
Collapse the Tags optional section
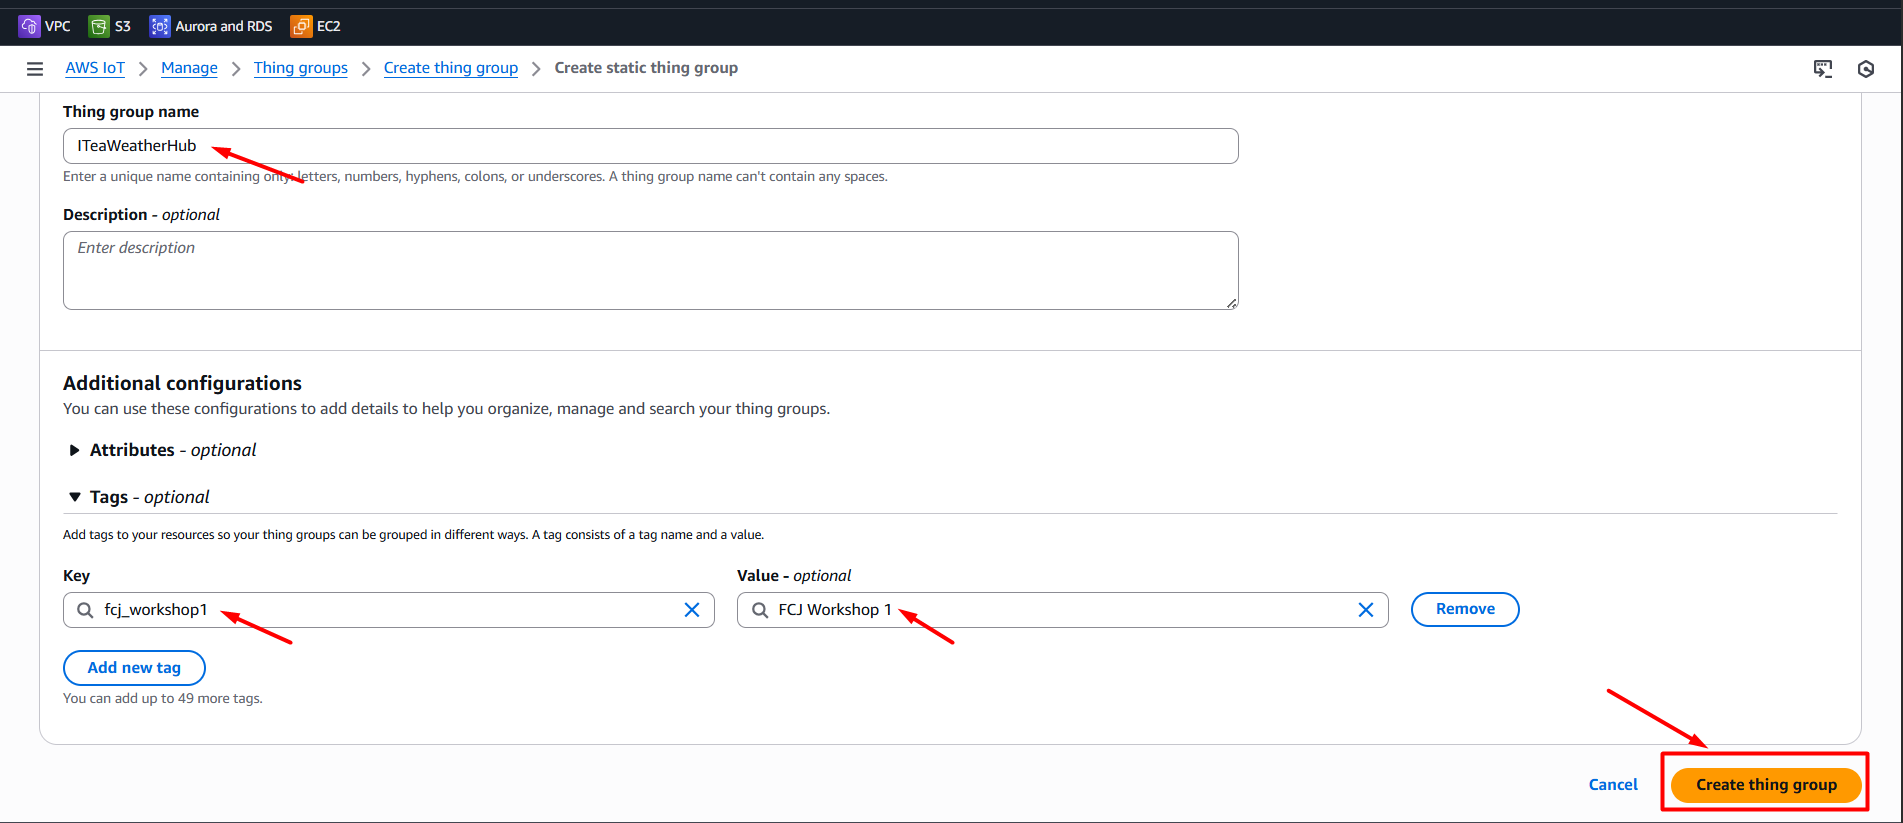(74, 497)
